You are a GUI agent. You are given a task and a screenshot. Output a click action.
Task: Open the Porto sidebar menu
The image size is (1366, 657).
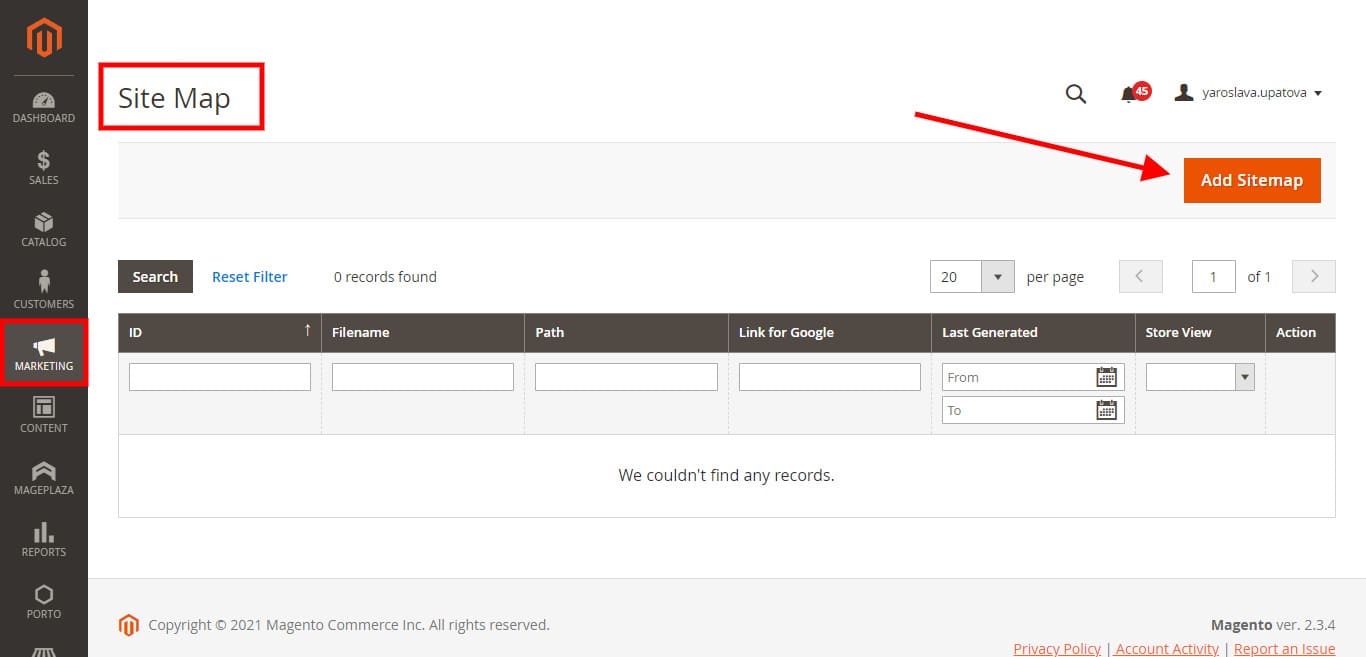[x=44, y=602]
